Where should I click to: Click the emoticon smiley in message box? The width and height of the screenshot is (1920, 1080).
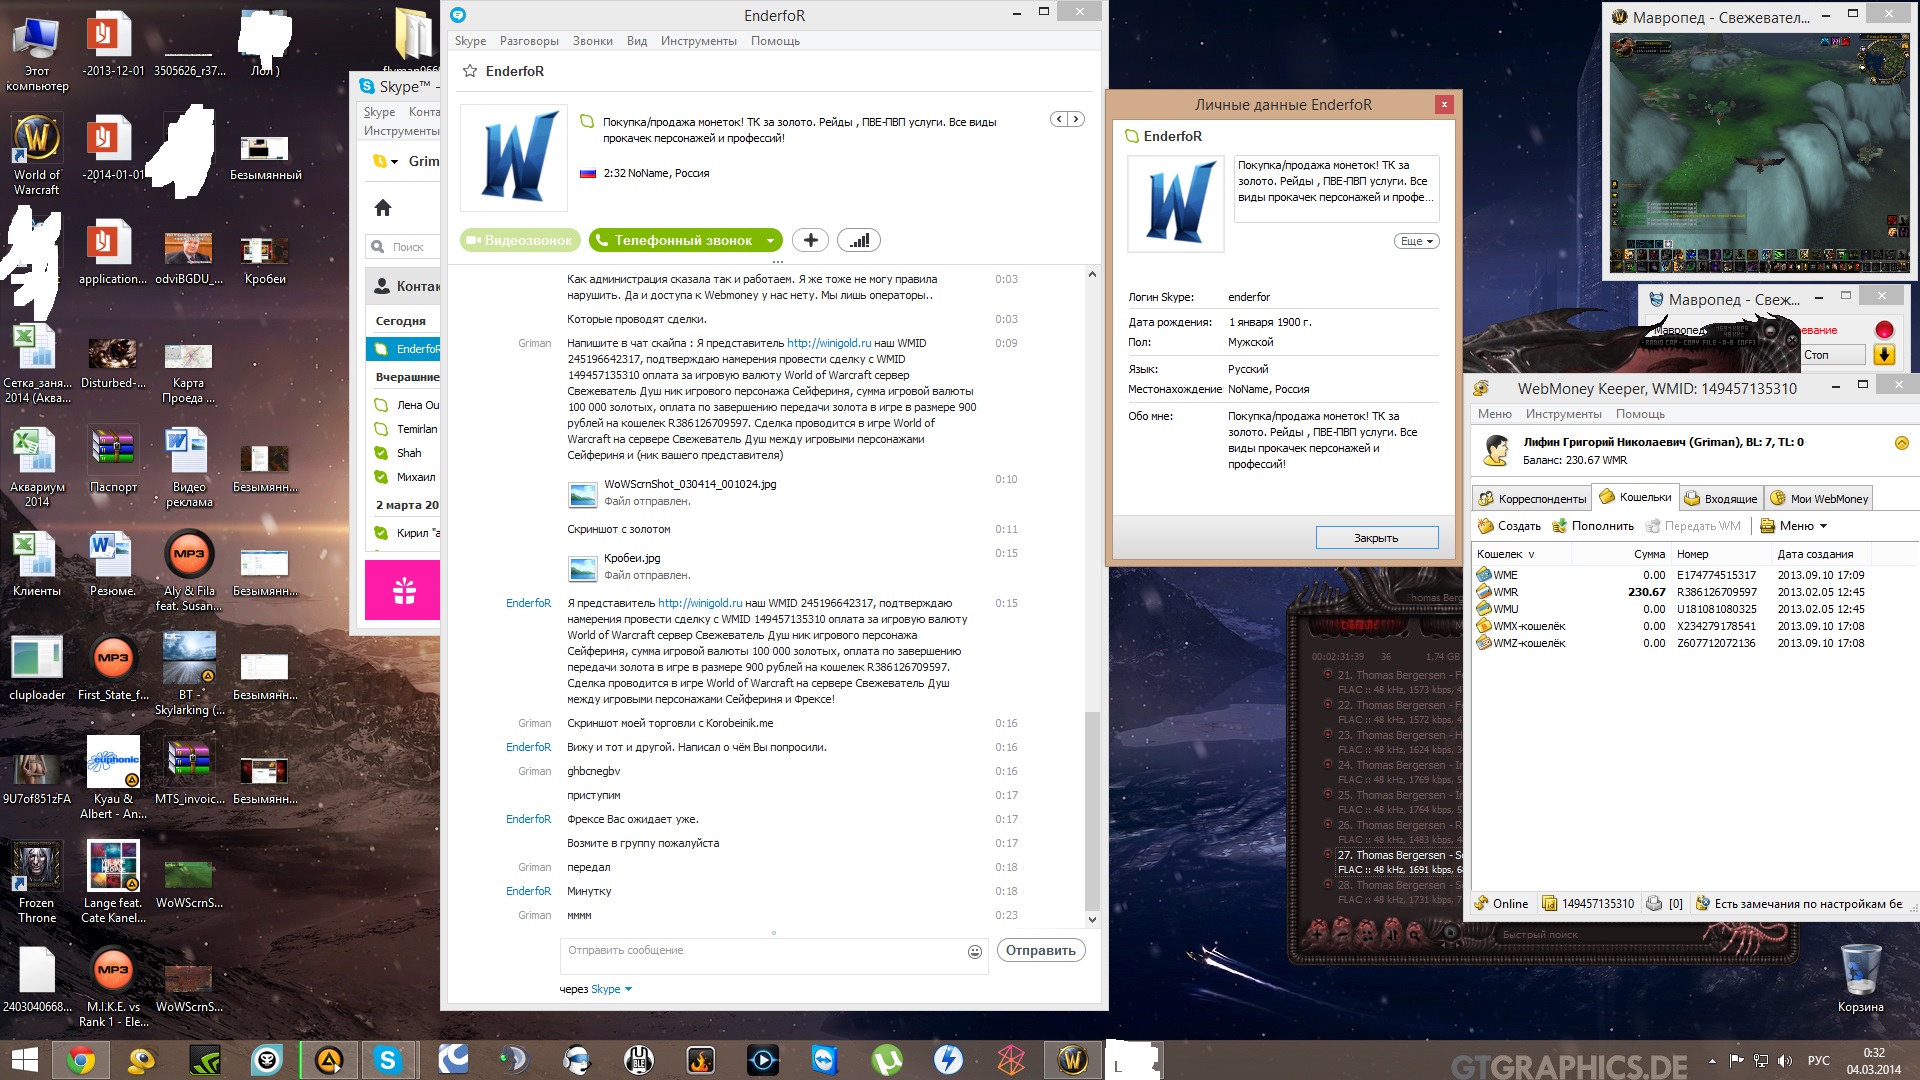(x=974, y=952)
